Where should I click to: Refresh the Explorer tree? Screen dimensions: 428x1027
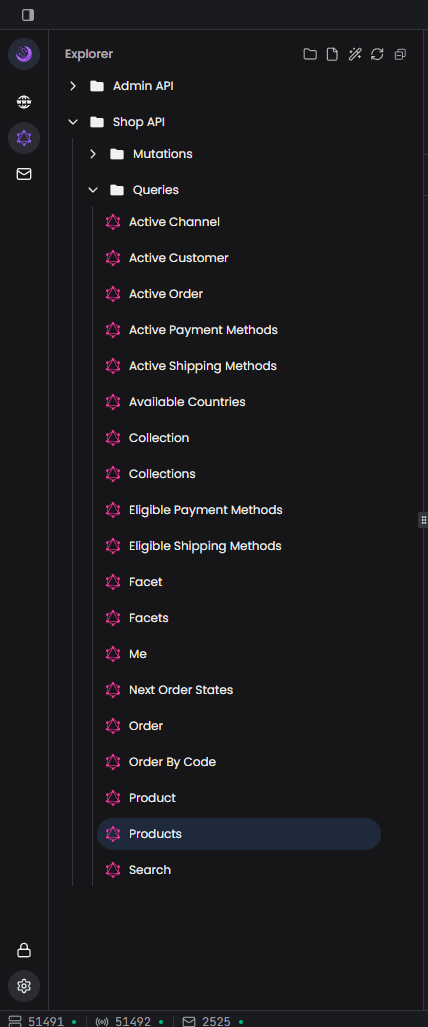[x=377, y=54]
